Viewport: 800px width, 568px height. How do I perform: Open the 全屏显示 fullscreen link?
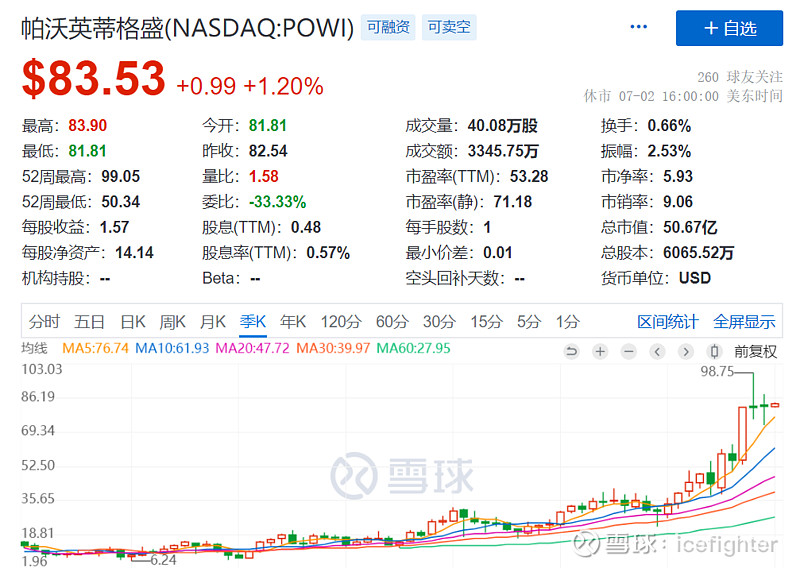pos(744,322)
